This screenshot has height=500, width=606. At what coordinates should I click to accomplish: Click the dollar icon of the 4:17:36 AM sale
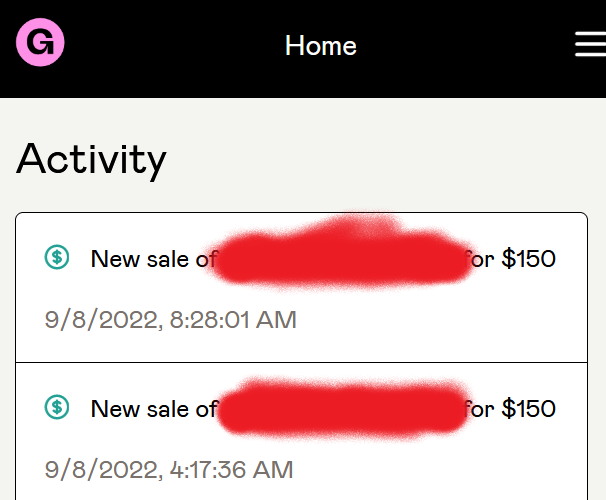57,407
